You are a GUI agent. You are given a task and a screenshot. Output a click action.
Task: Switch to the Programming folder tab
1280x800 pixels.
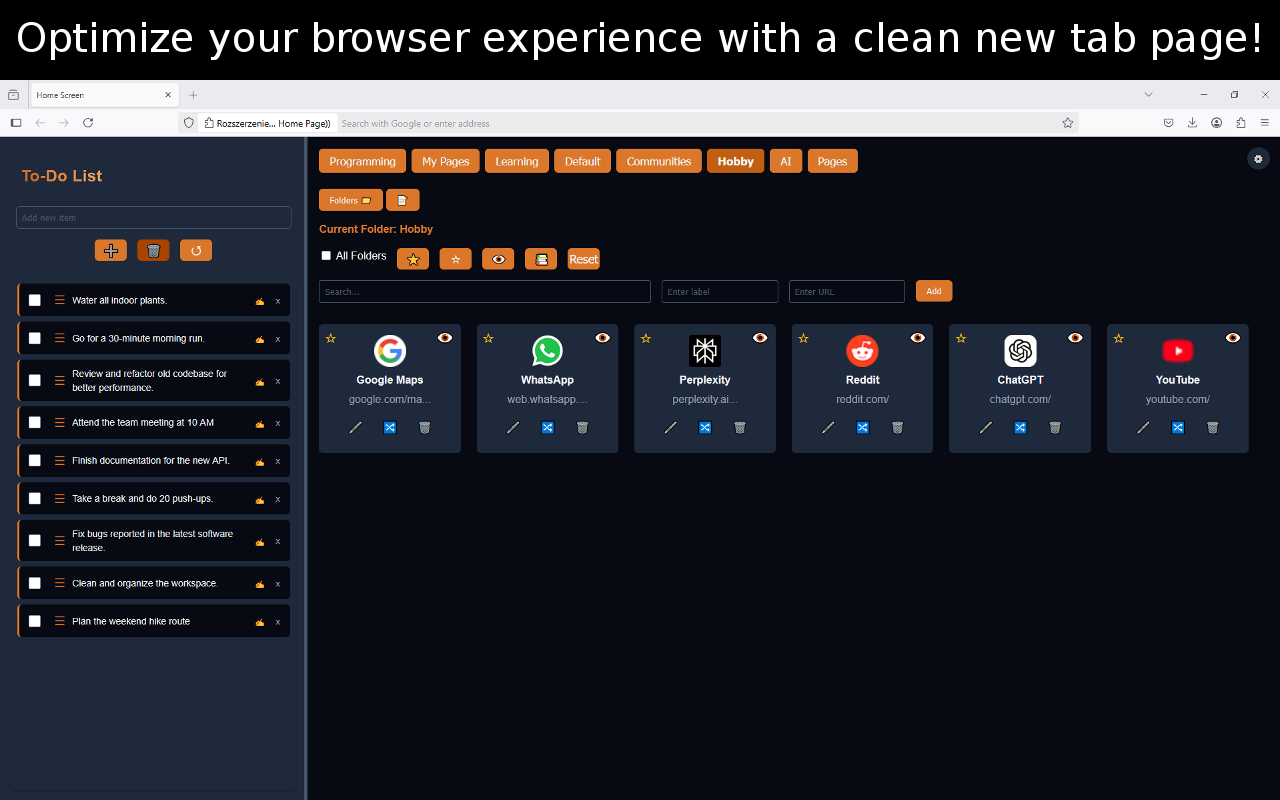[363, 161]
